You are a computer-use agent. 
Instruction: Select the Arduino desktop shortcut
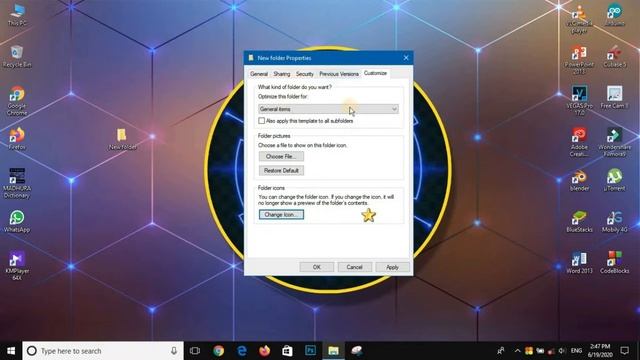tap(614, 15)
